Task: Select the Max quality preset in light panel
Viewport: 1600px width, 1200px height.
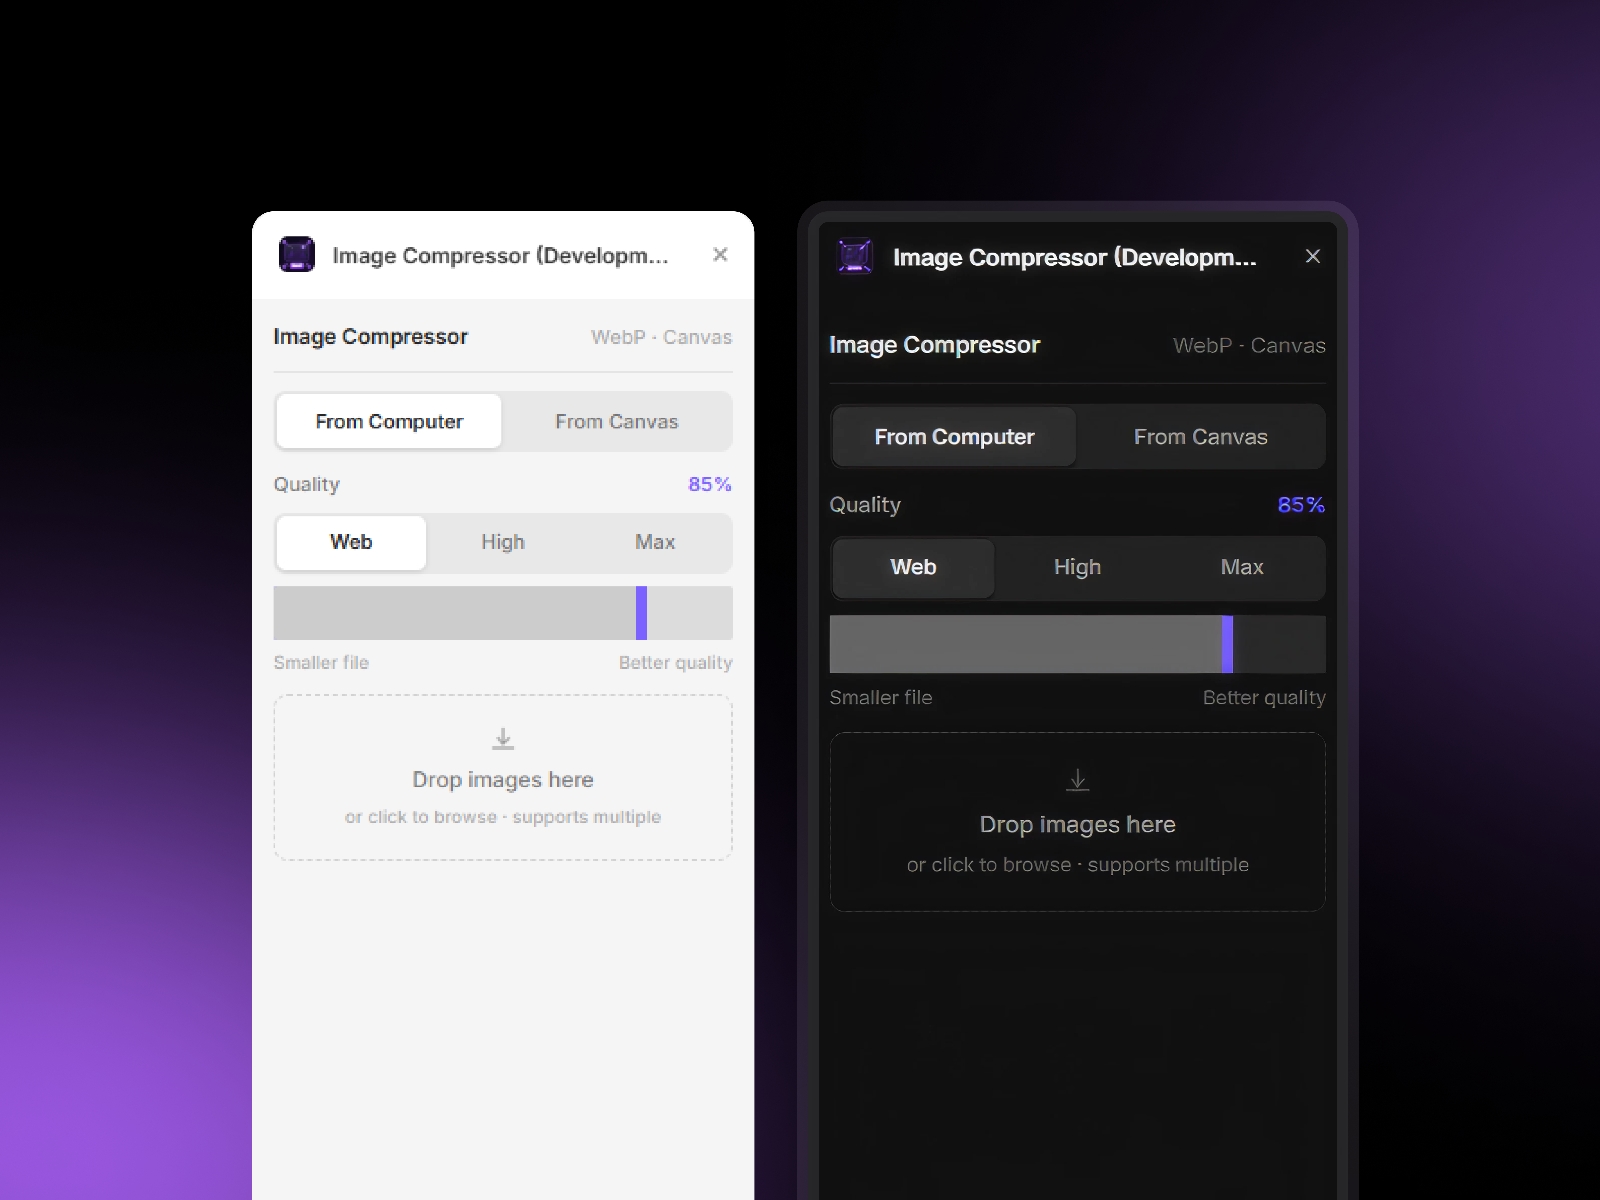Action: pyautogui.click(x=655, y=542)
